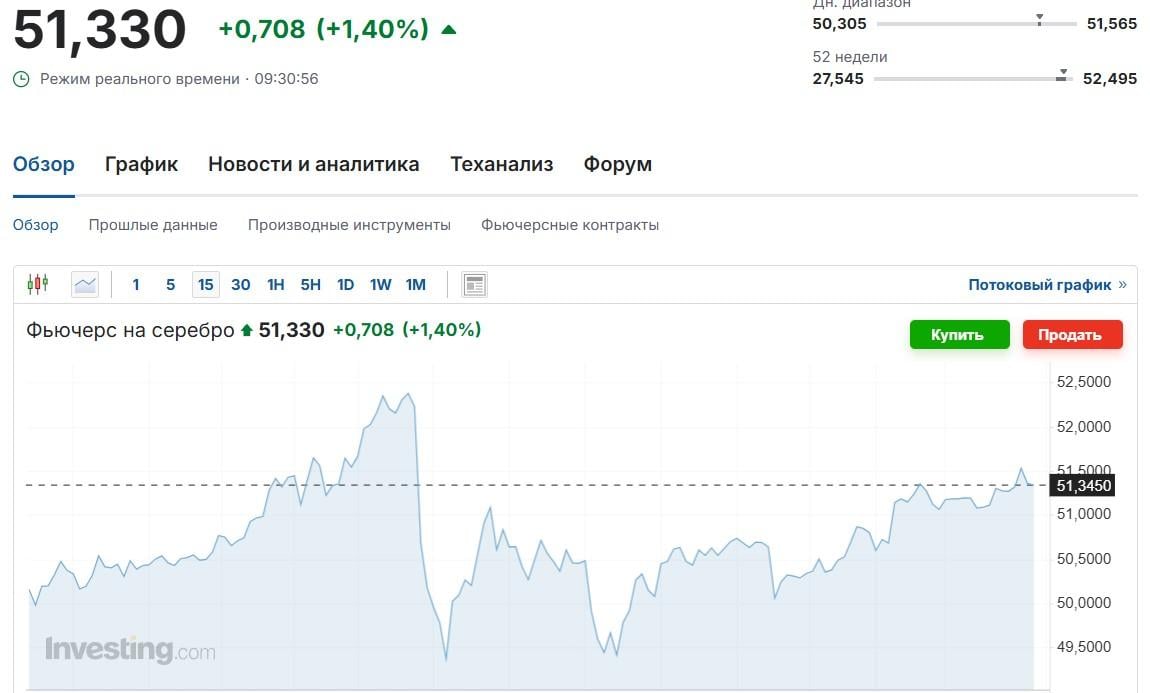Click the green up-arrow beside +1,40%

tap(449, 30)
